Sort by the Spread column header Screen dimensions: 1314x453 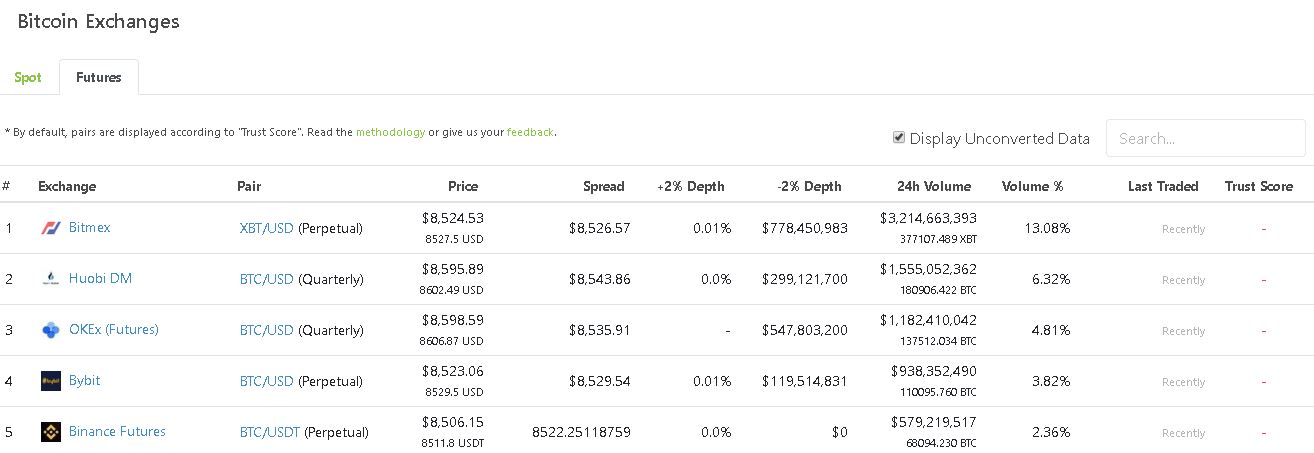click(604, 186)
